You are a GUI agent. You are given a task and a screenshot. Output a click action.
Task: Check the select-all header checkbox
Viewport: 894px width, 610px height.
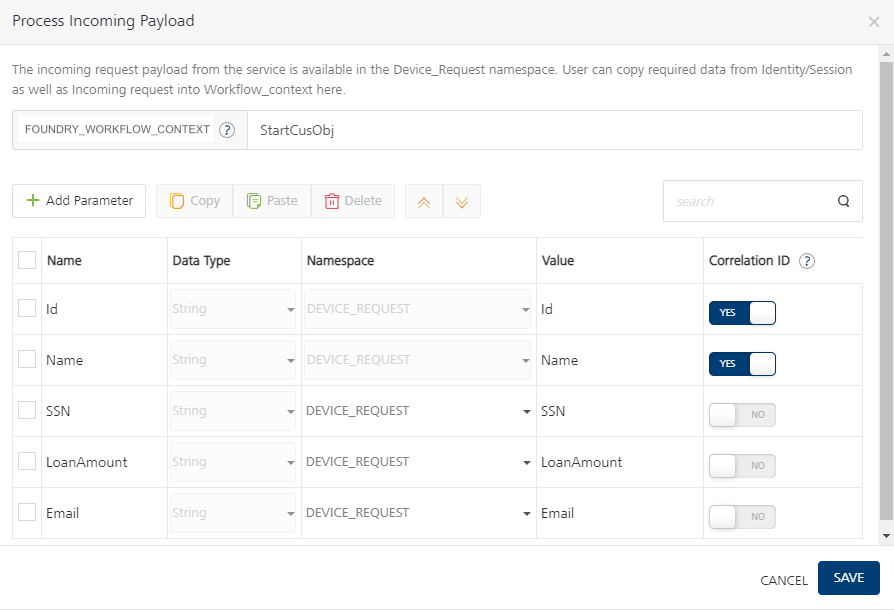click(x=27, y=260)
